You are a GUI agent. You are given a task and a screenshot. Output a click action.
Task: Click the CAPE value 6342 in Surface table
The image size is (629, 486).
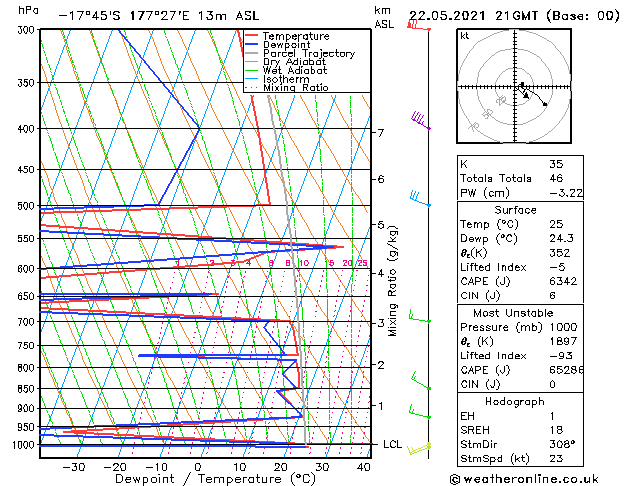point(563,281)
